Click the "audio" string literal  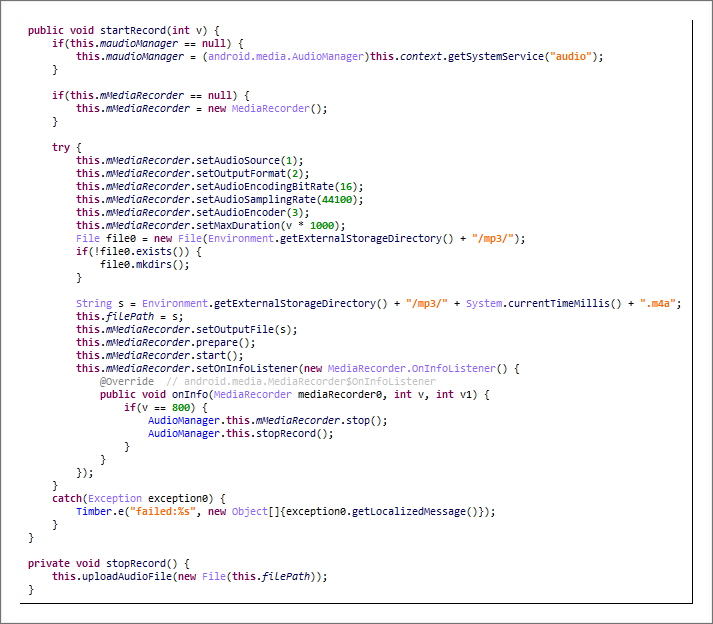point(571,56)
